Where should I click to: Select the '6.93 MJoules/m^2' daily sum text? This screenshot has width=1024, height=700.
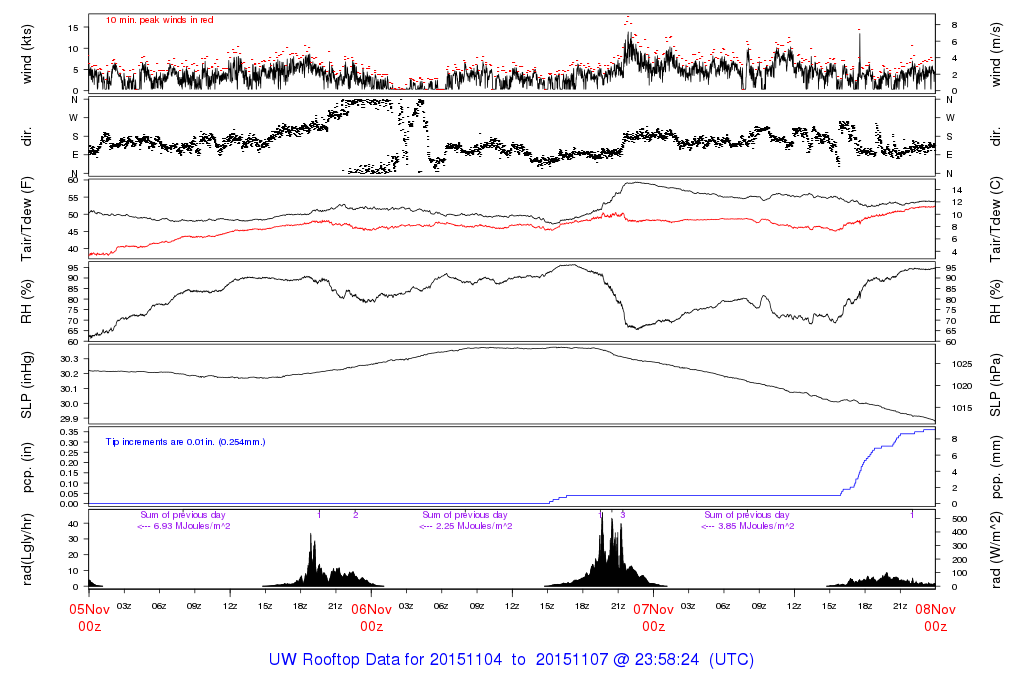pos(192,526)
